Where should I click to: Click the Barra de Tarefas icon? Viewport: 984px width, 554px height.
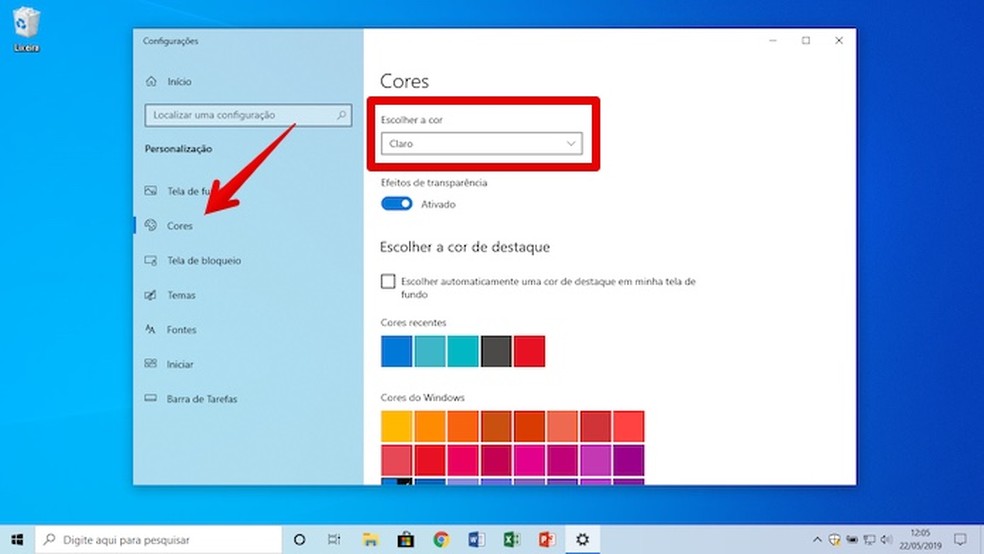pos(151,398)
